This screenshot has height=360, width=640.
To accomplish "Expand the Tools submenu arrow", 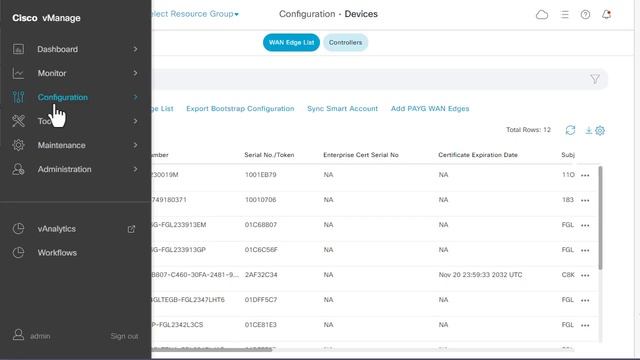I will pyautogui.click(x=135, y=121).
